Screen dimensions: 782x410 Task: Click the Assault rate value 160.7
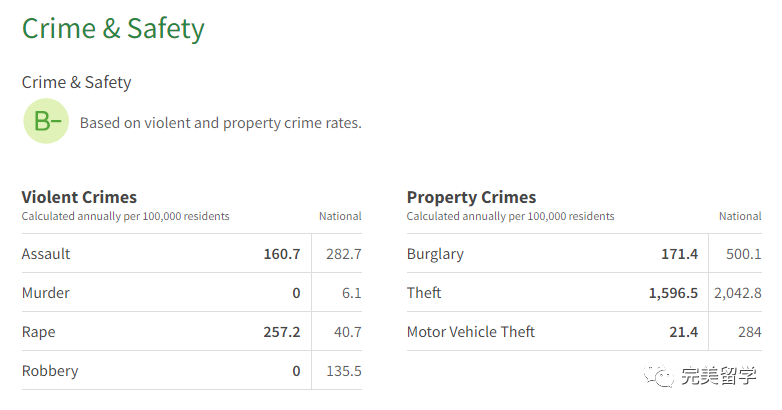tap(282, 254)
